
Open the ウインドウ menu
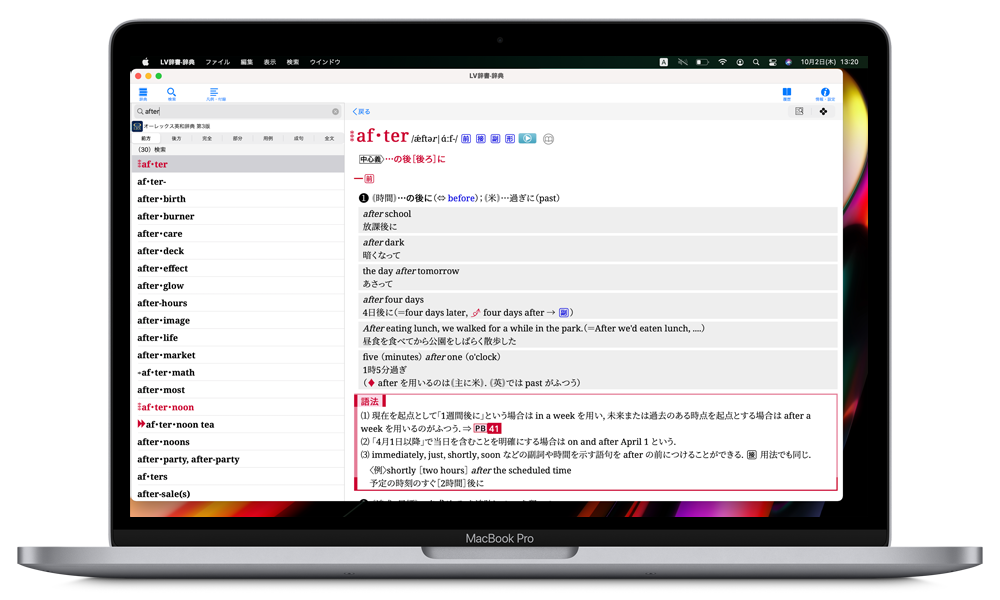(325, 62)
